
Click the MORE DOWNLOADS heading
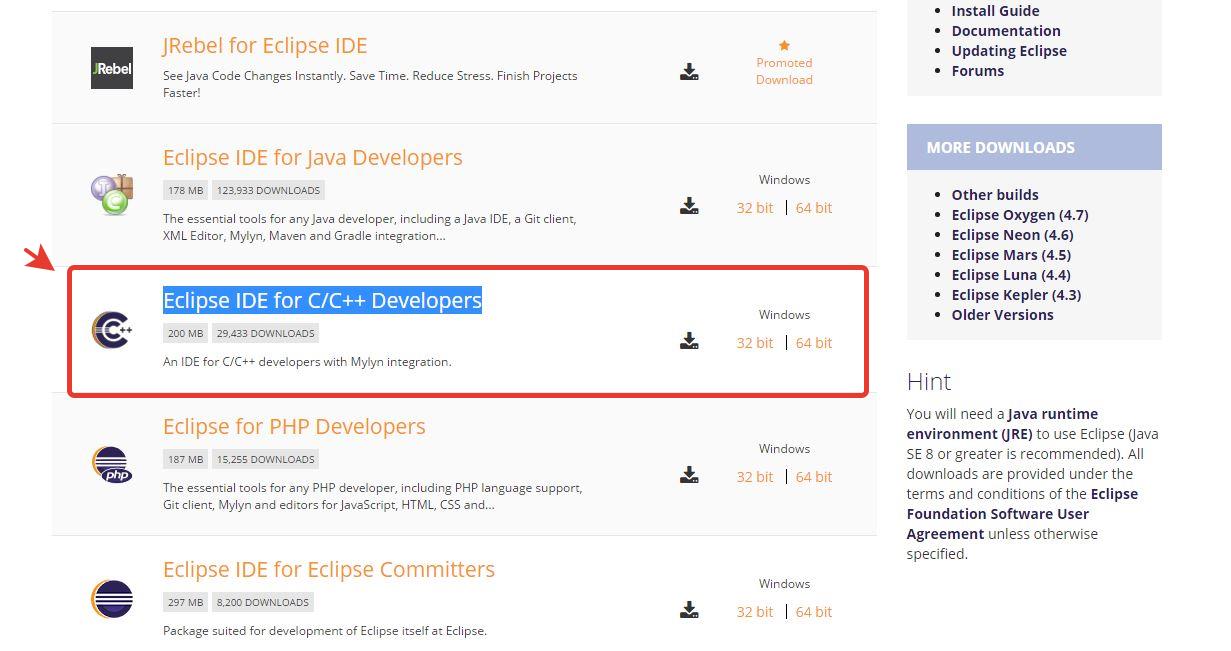click(1001, 147)
